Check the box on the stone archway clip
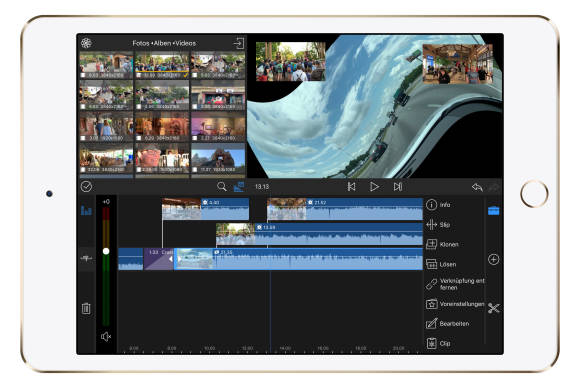This screenshot has width=580, height=388. coord(83,75)
